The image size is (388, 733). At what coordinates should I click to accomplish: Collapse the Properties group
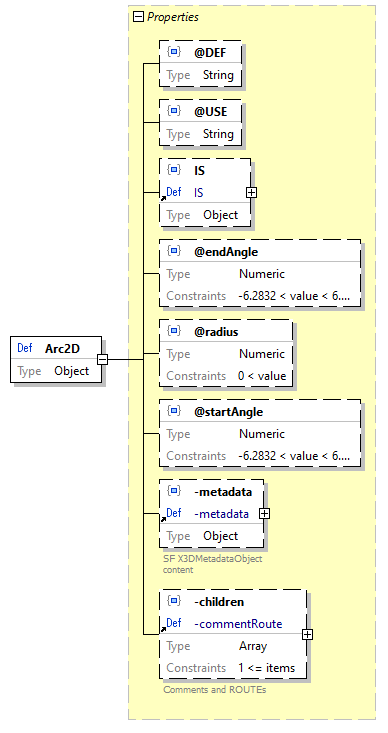[138, 17]
